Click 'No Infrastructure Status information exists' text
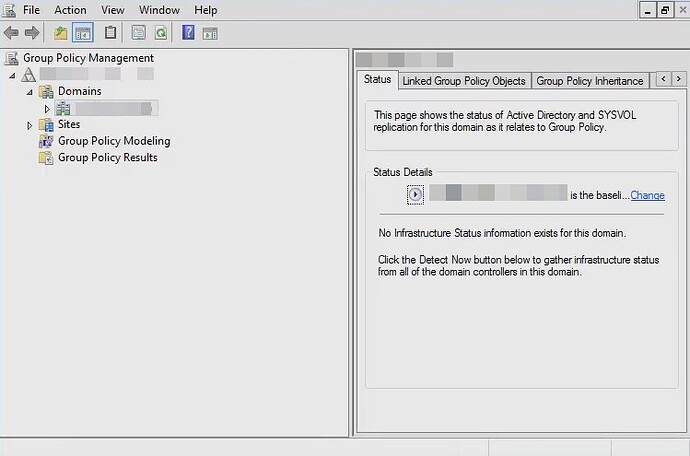Viewport: 690px width, 456px height. [502, 233]
